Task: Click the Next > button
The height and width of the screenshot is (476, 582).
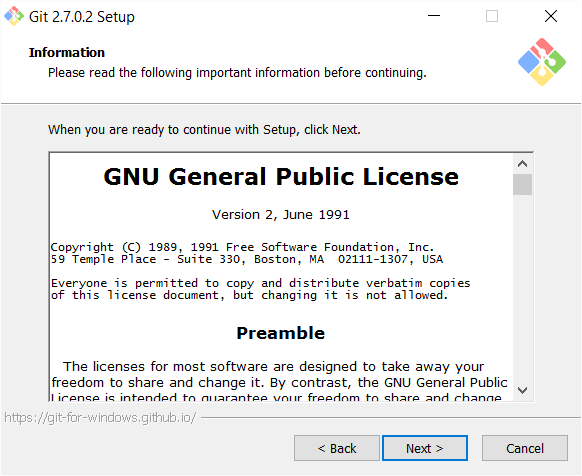Action: point(425,448)
